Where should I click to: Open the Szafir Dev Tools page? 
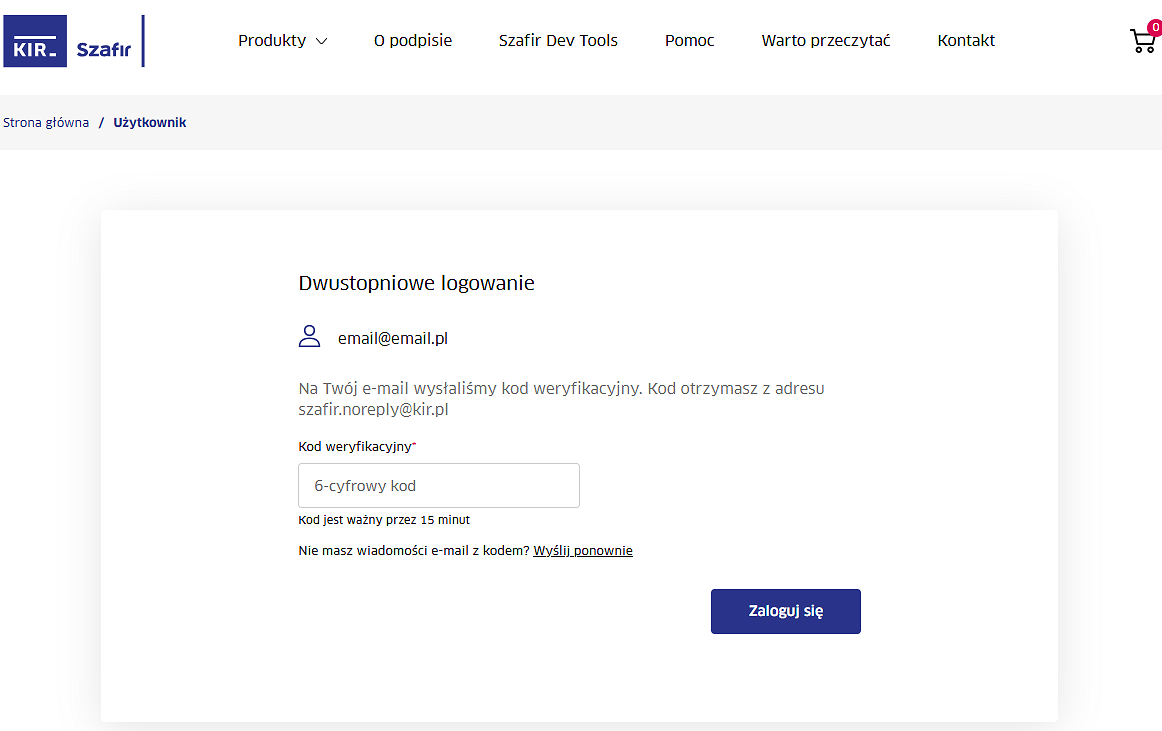tap(558, 41)
